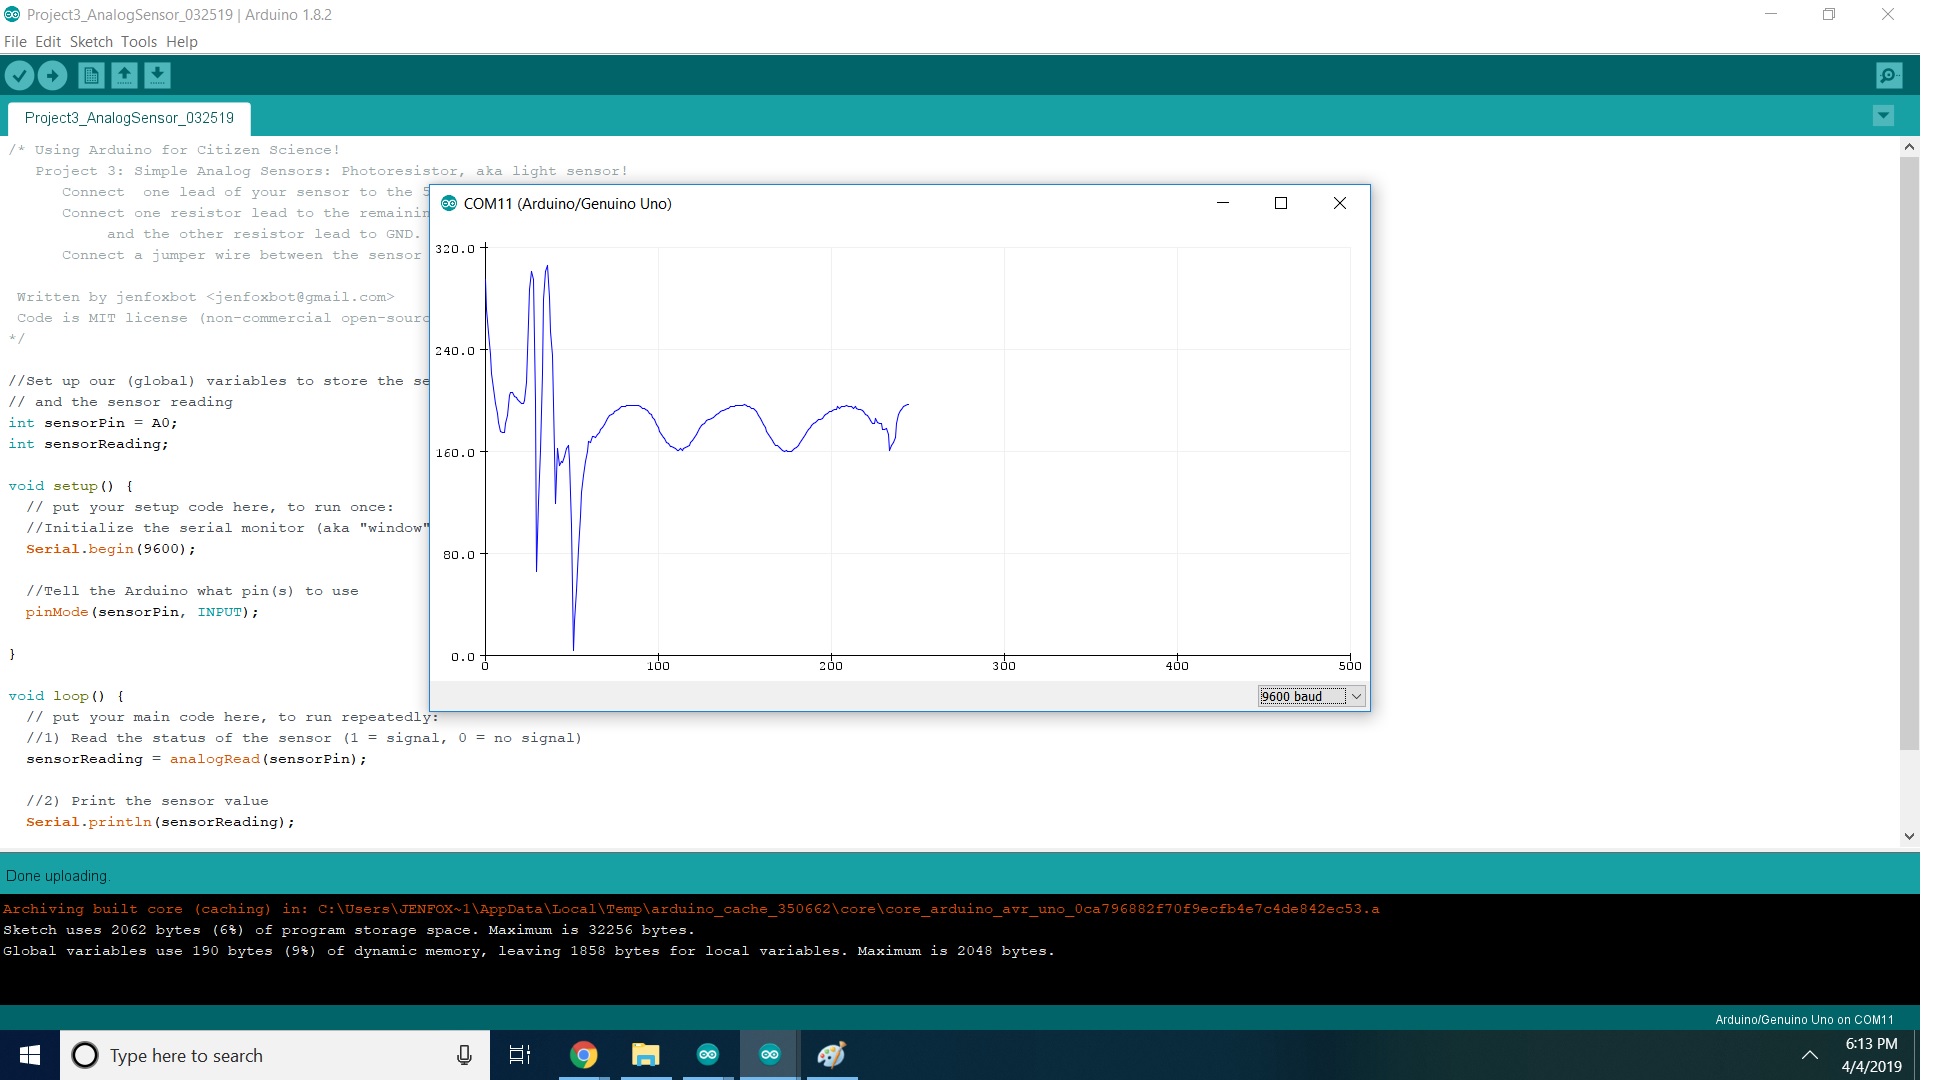This screenshot has width=1958, height=1080.
Task: Click the Windows Start button
Action: (30, 1055)
